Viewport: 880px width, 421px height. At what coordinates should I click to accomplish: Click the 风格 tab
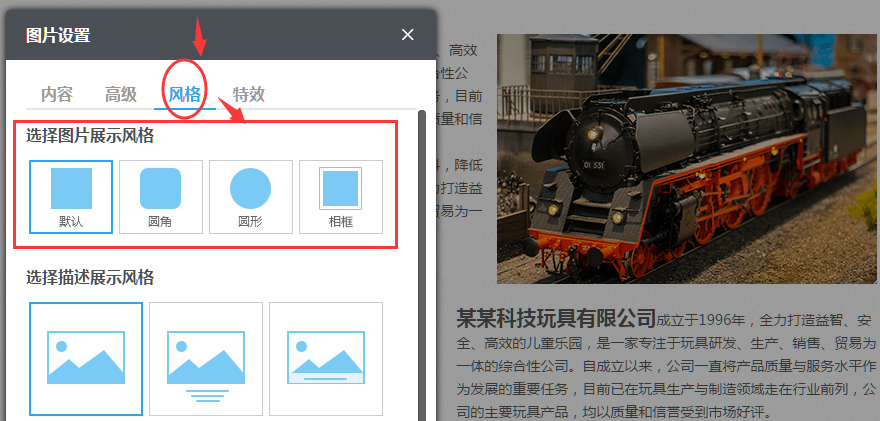point(185,95)
